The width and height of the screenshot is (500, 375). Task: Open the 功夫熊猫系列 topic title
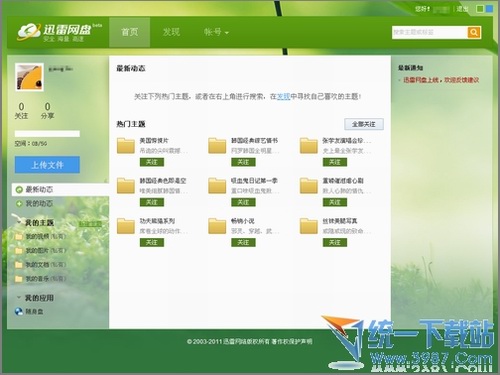(157, 221)
